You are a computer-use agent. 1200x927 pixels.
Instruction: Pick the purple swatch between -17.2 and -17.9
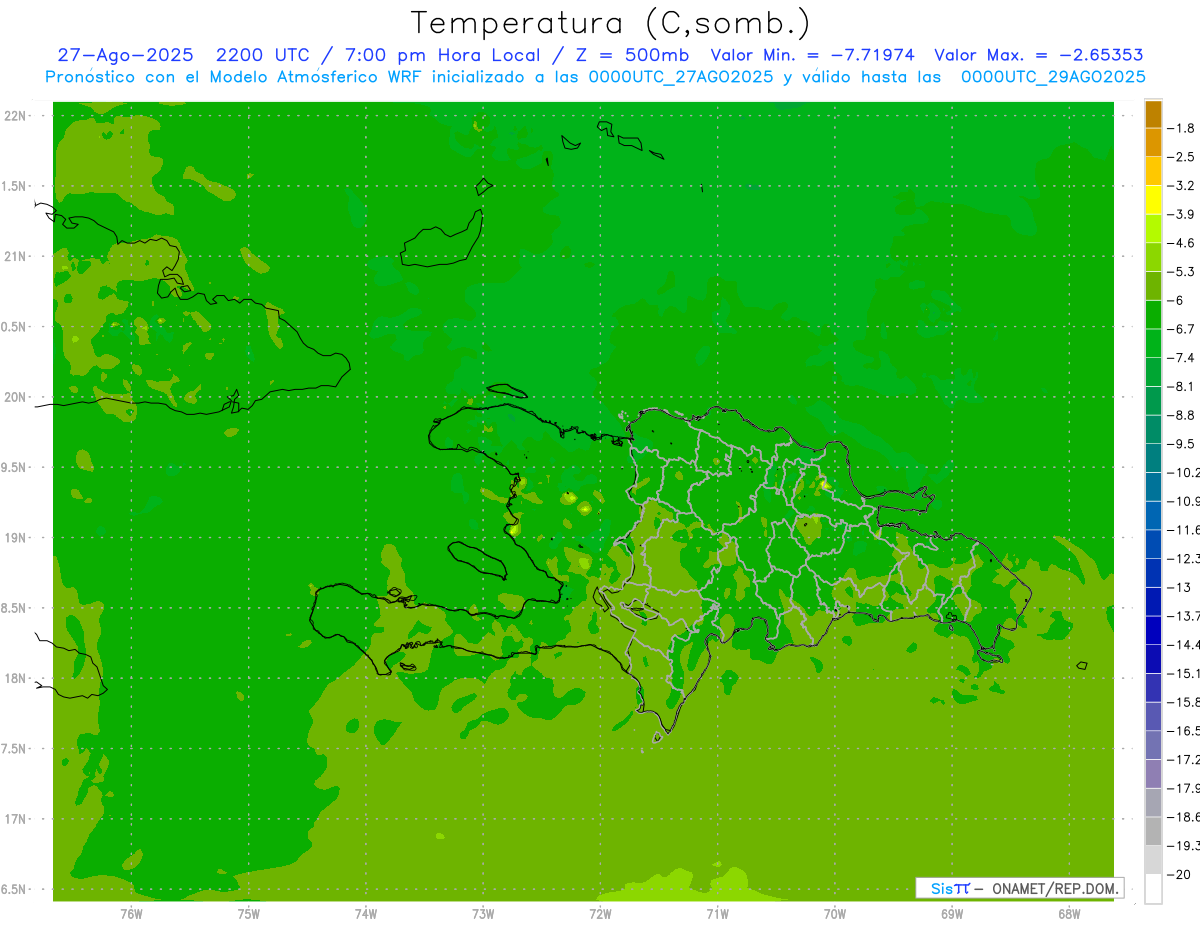[1153, 774]
